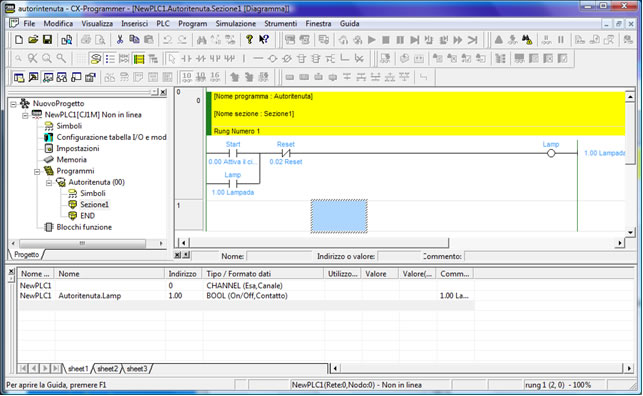Click the simulation stop square button
This screenshot has height=396, width=643.
pyautogui.click(x=386, y=40)
